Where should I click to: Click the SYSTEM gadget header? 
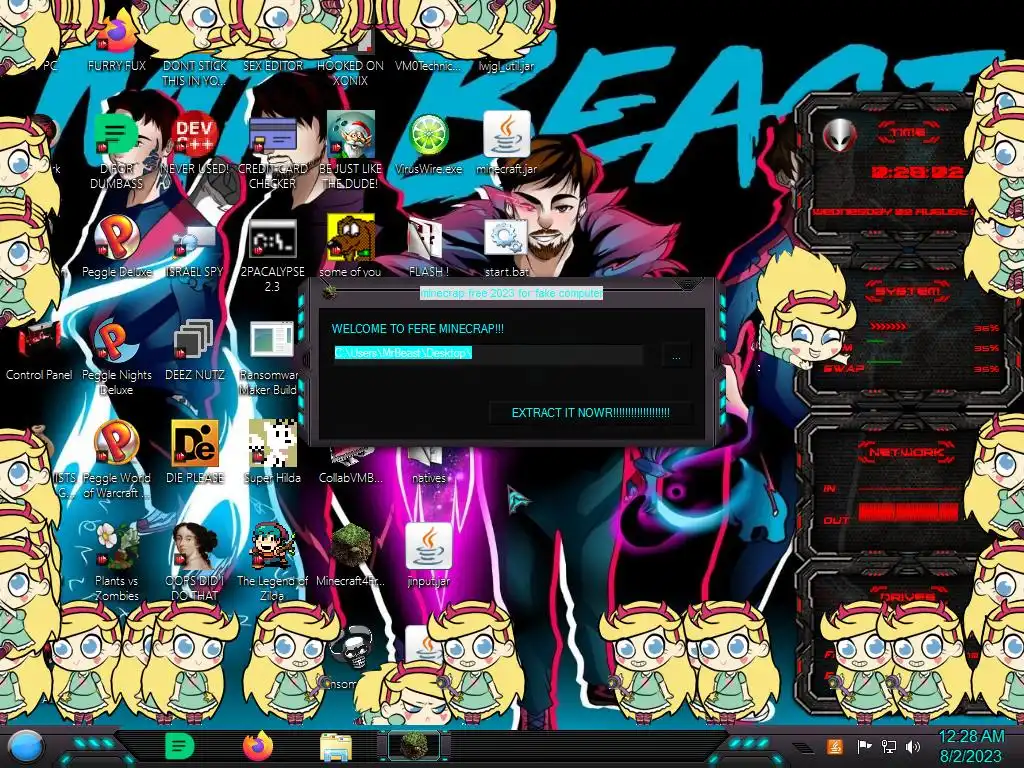point(908,291)
